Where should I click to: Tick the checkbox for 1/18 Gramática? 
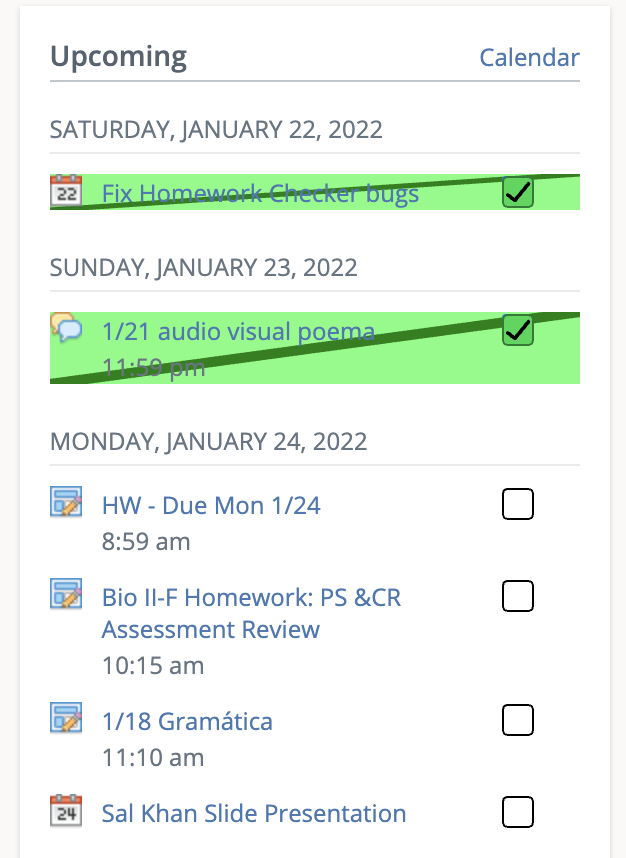(x=517, y=720)
